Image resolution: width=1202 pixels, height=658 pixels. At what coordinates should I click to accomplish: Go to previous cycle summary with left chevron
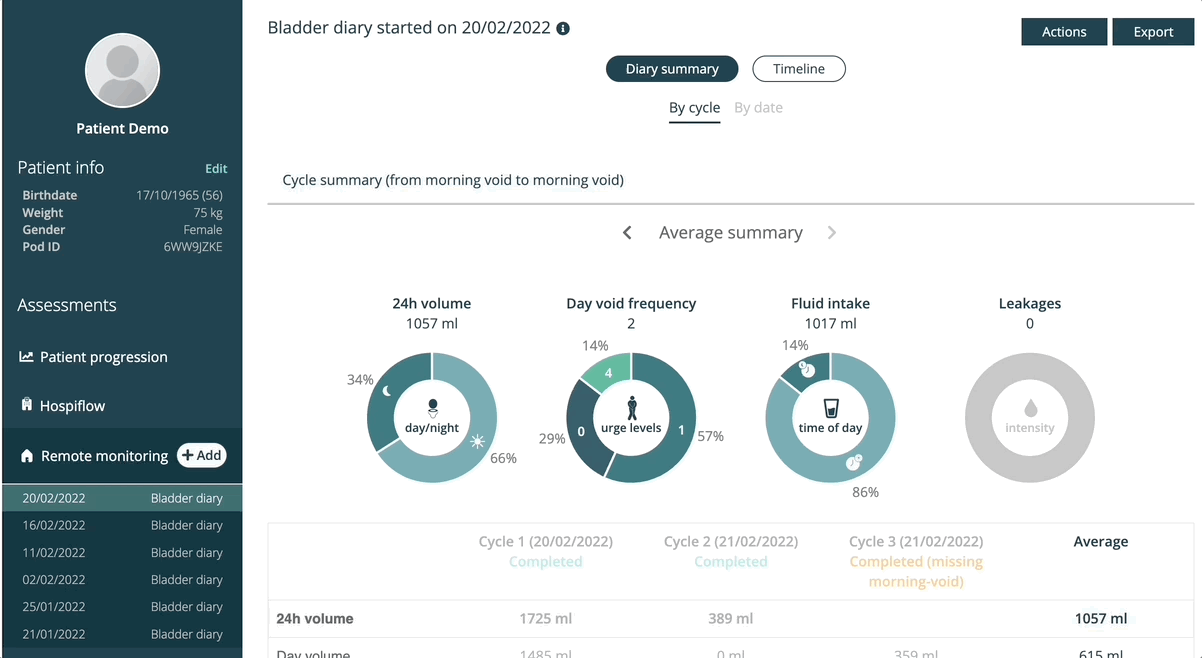point(627,233)
